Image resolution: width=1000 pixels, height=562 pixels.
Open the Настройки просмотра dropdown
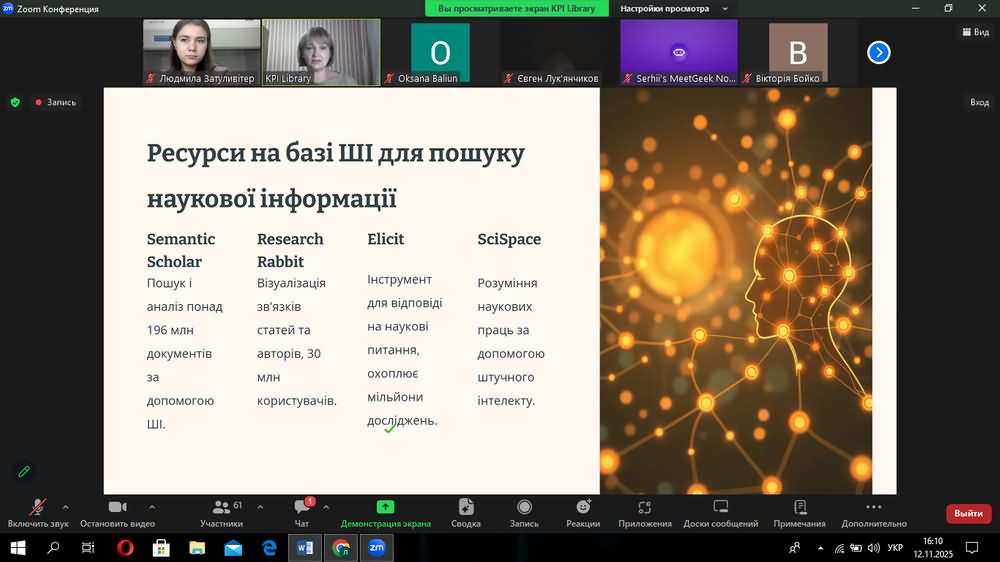673,8
